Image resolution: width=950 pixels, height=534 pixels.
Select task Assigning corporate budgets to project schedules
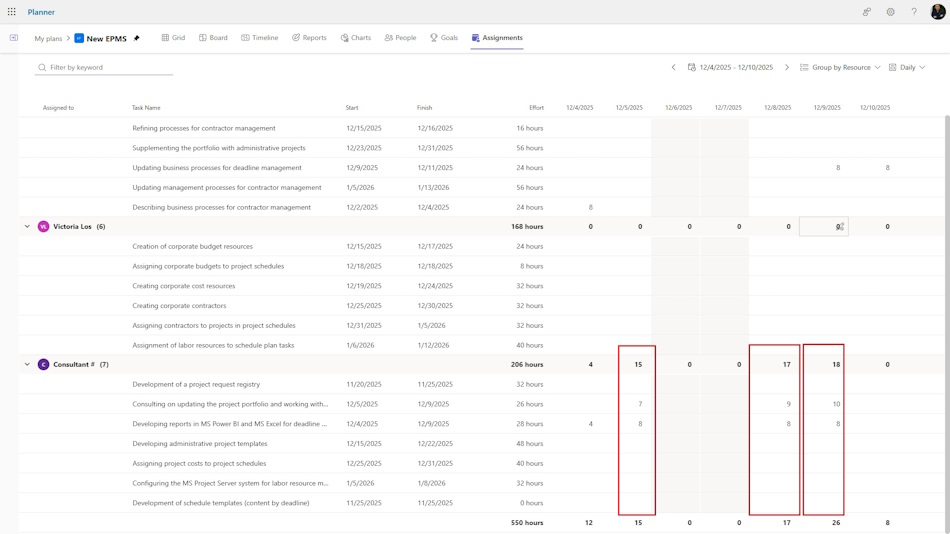(x=208, y=266)
